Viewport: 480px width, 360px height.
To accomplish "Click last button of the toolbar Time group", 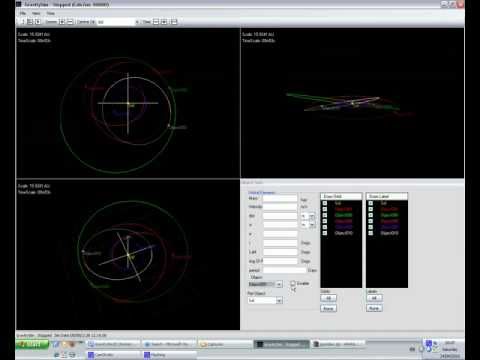I will pyautogui.click(x=174, y=22).
